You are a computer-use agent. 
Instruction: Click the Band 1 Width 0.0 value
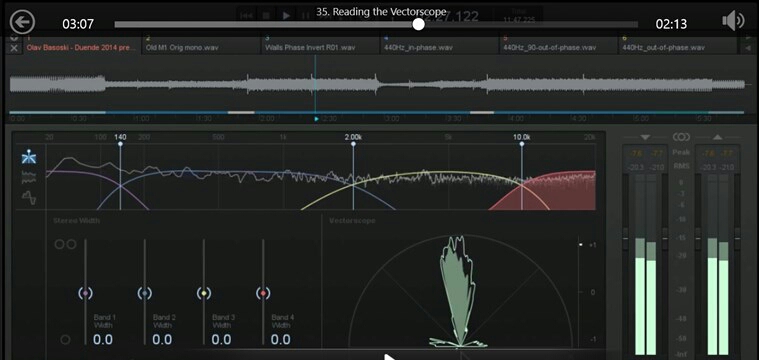pyautogui.click(x=103, y=339)
